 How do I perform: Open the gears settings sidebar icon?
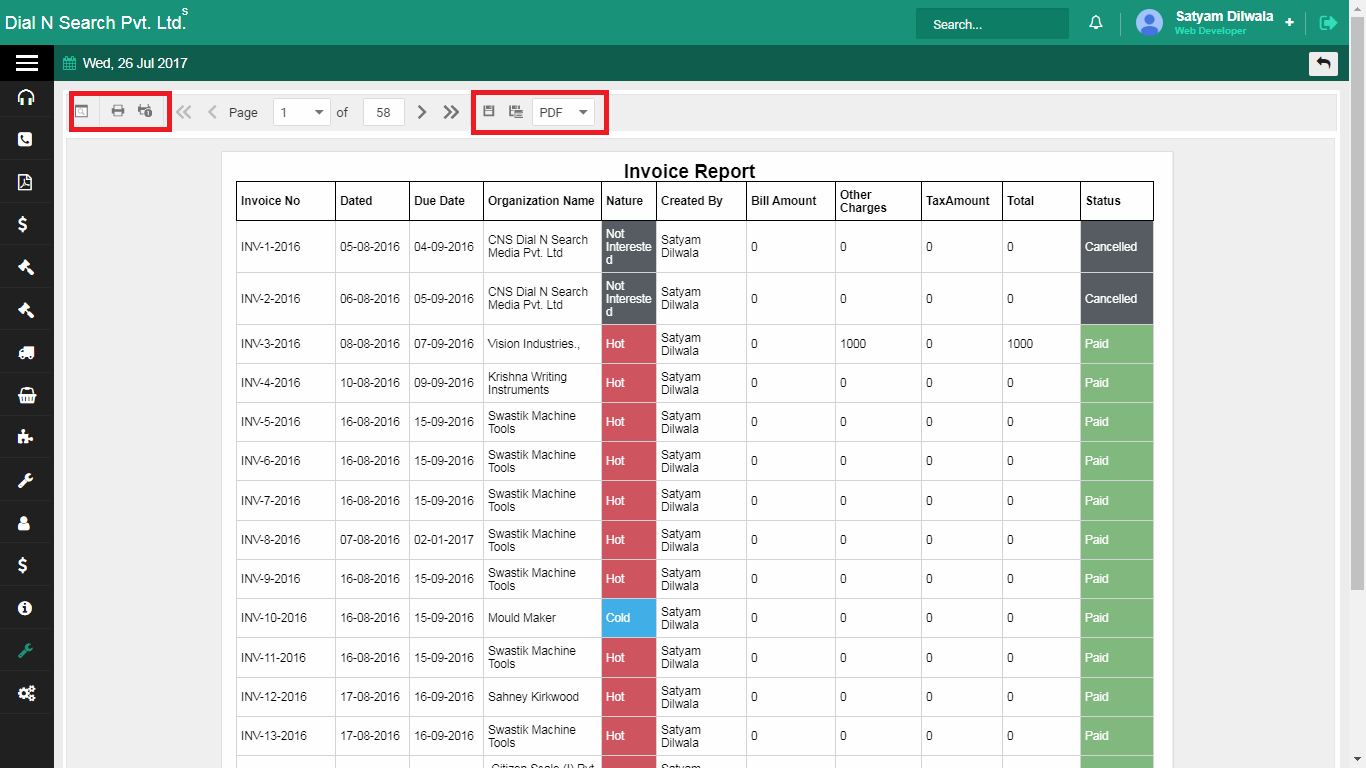26,693
